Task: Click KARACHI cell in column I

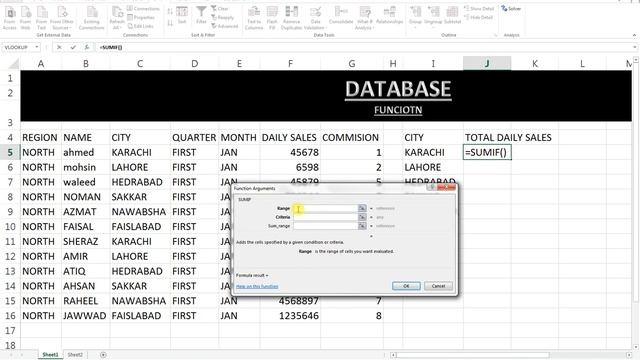Action: [433, 152]
